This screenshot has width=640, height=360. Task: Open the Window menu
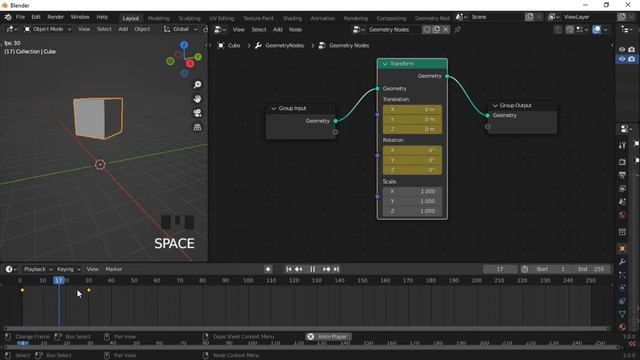click(80, 17)
